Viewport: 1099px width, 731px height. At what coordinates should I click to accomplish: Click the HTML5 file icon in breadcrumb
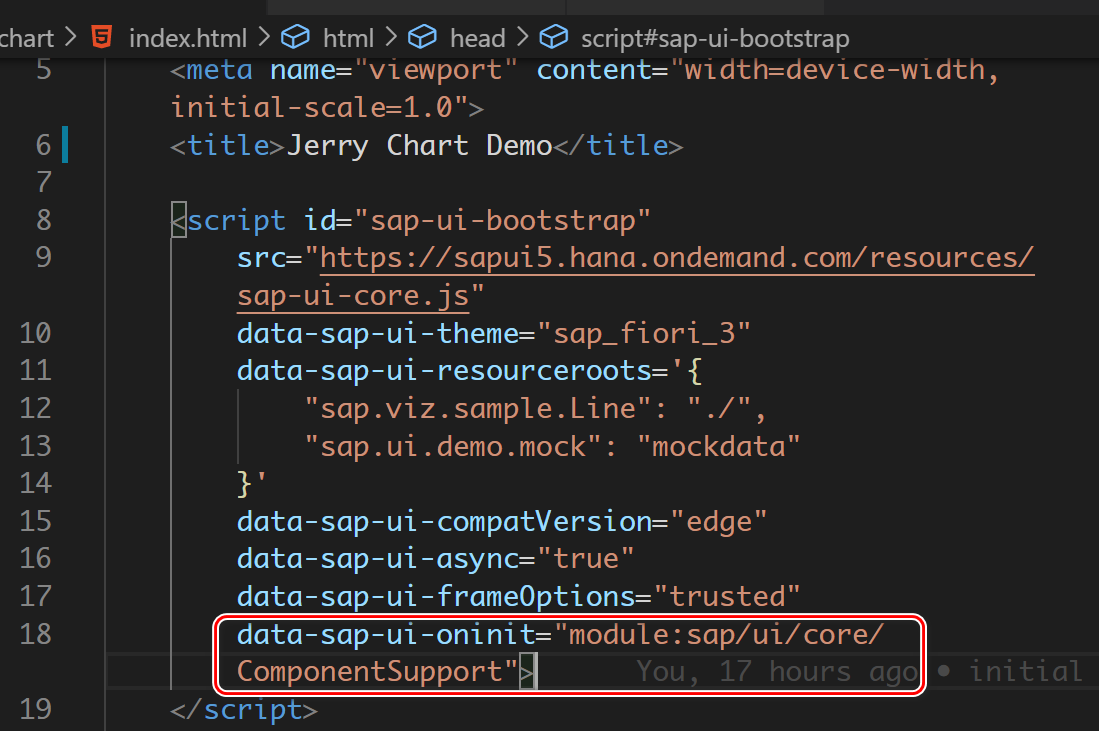[102, 36]
